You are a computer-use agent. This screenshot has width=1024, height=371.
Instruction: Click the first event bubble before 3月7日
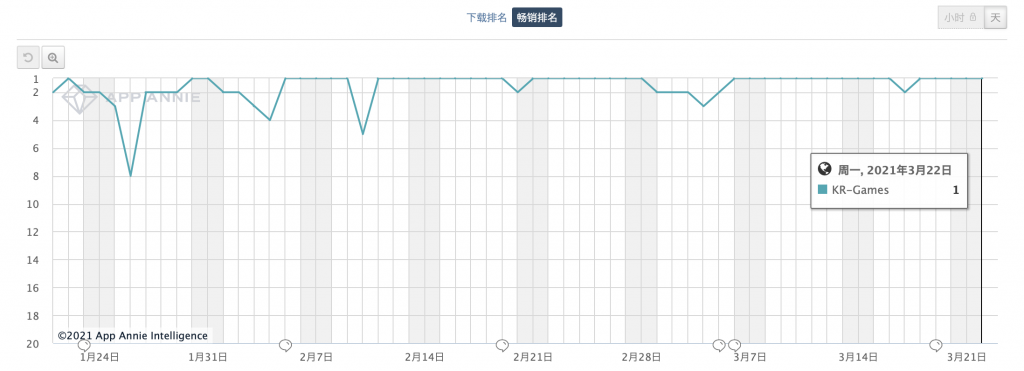click(718, 344)
